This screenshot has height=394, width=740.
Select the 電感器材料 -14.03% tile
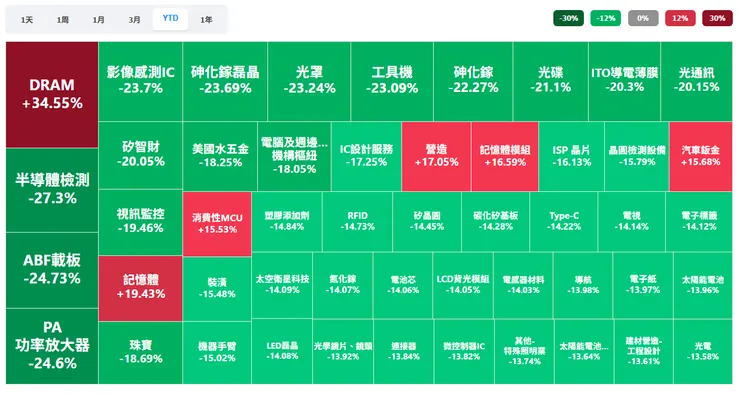point(523,285)
